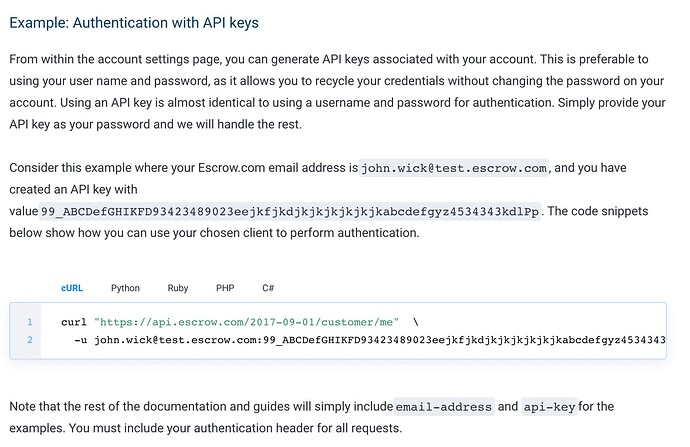Open the Ruby code tab

[178, 288]
